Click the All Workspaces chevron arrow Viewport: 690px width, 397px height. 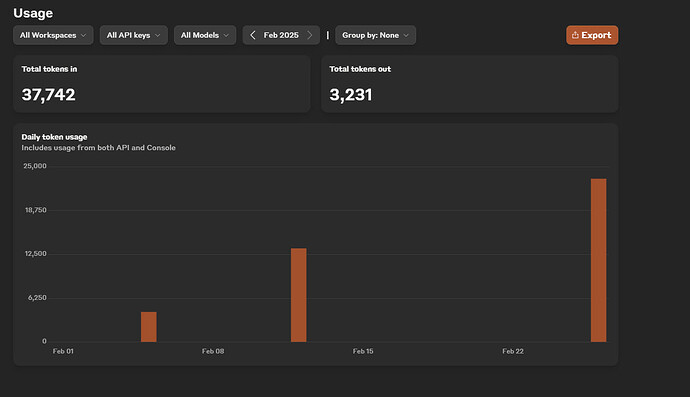[x=84, y=35]
